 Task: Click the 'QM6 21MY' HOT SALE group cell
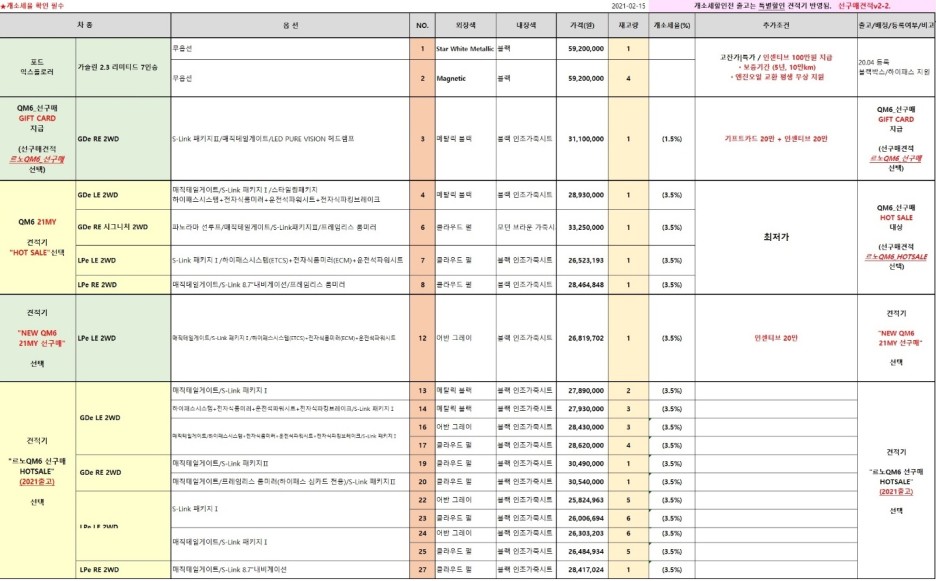click(38, 237)
